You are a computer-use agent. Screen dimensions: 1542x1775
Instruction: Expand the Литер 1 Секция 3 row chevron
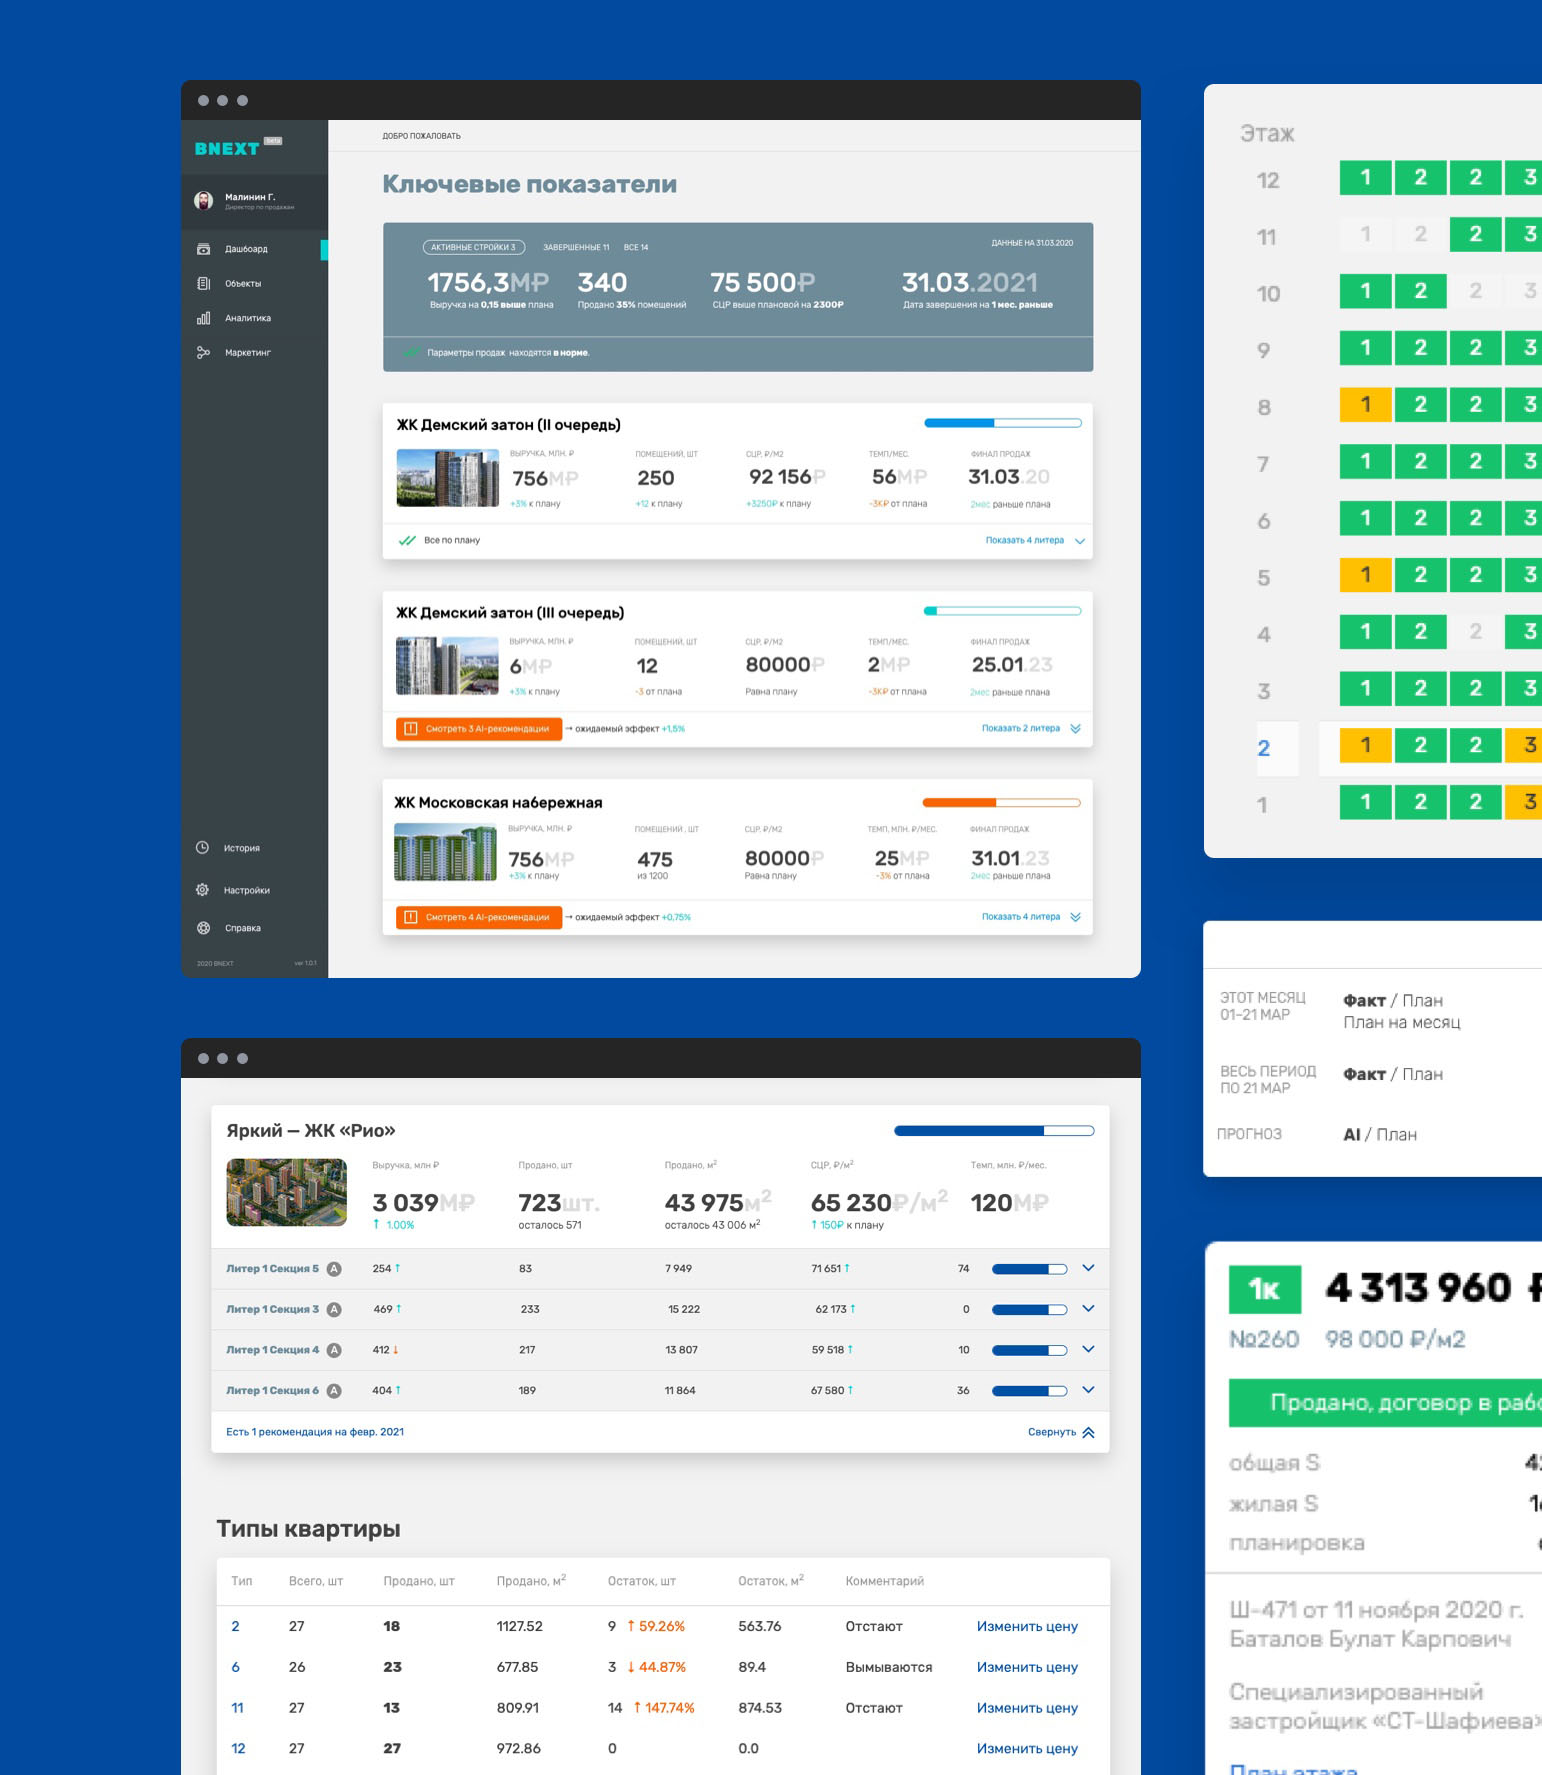tap(1089, 1309)
